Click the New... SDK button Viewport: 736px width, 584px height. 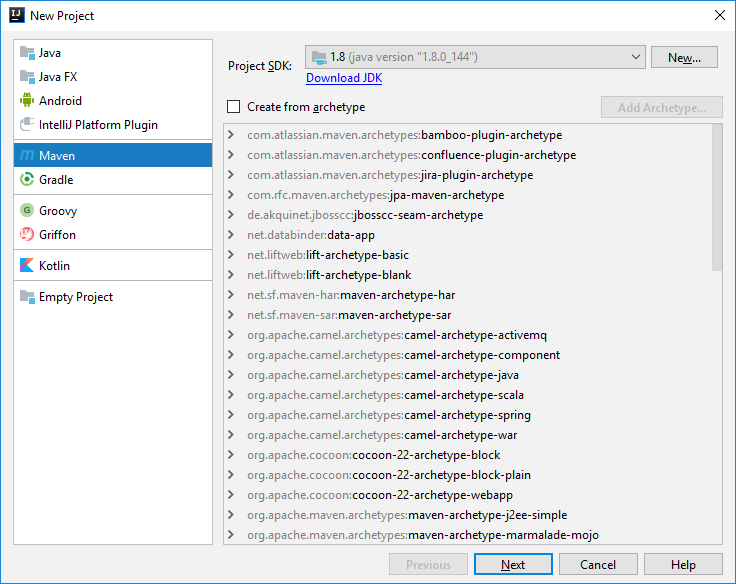pyautogui.click(x=684, y=58)
